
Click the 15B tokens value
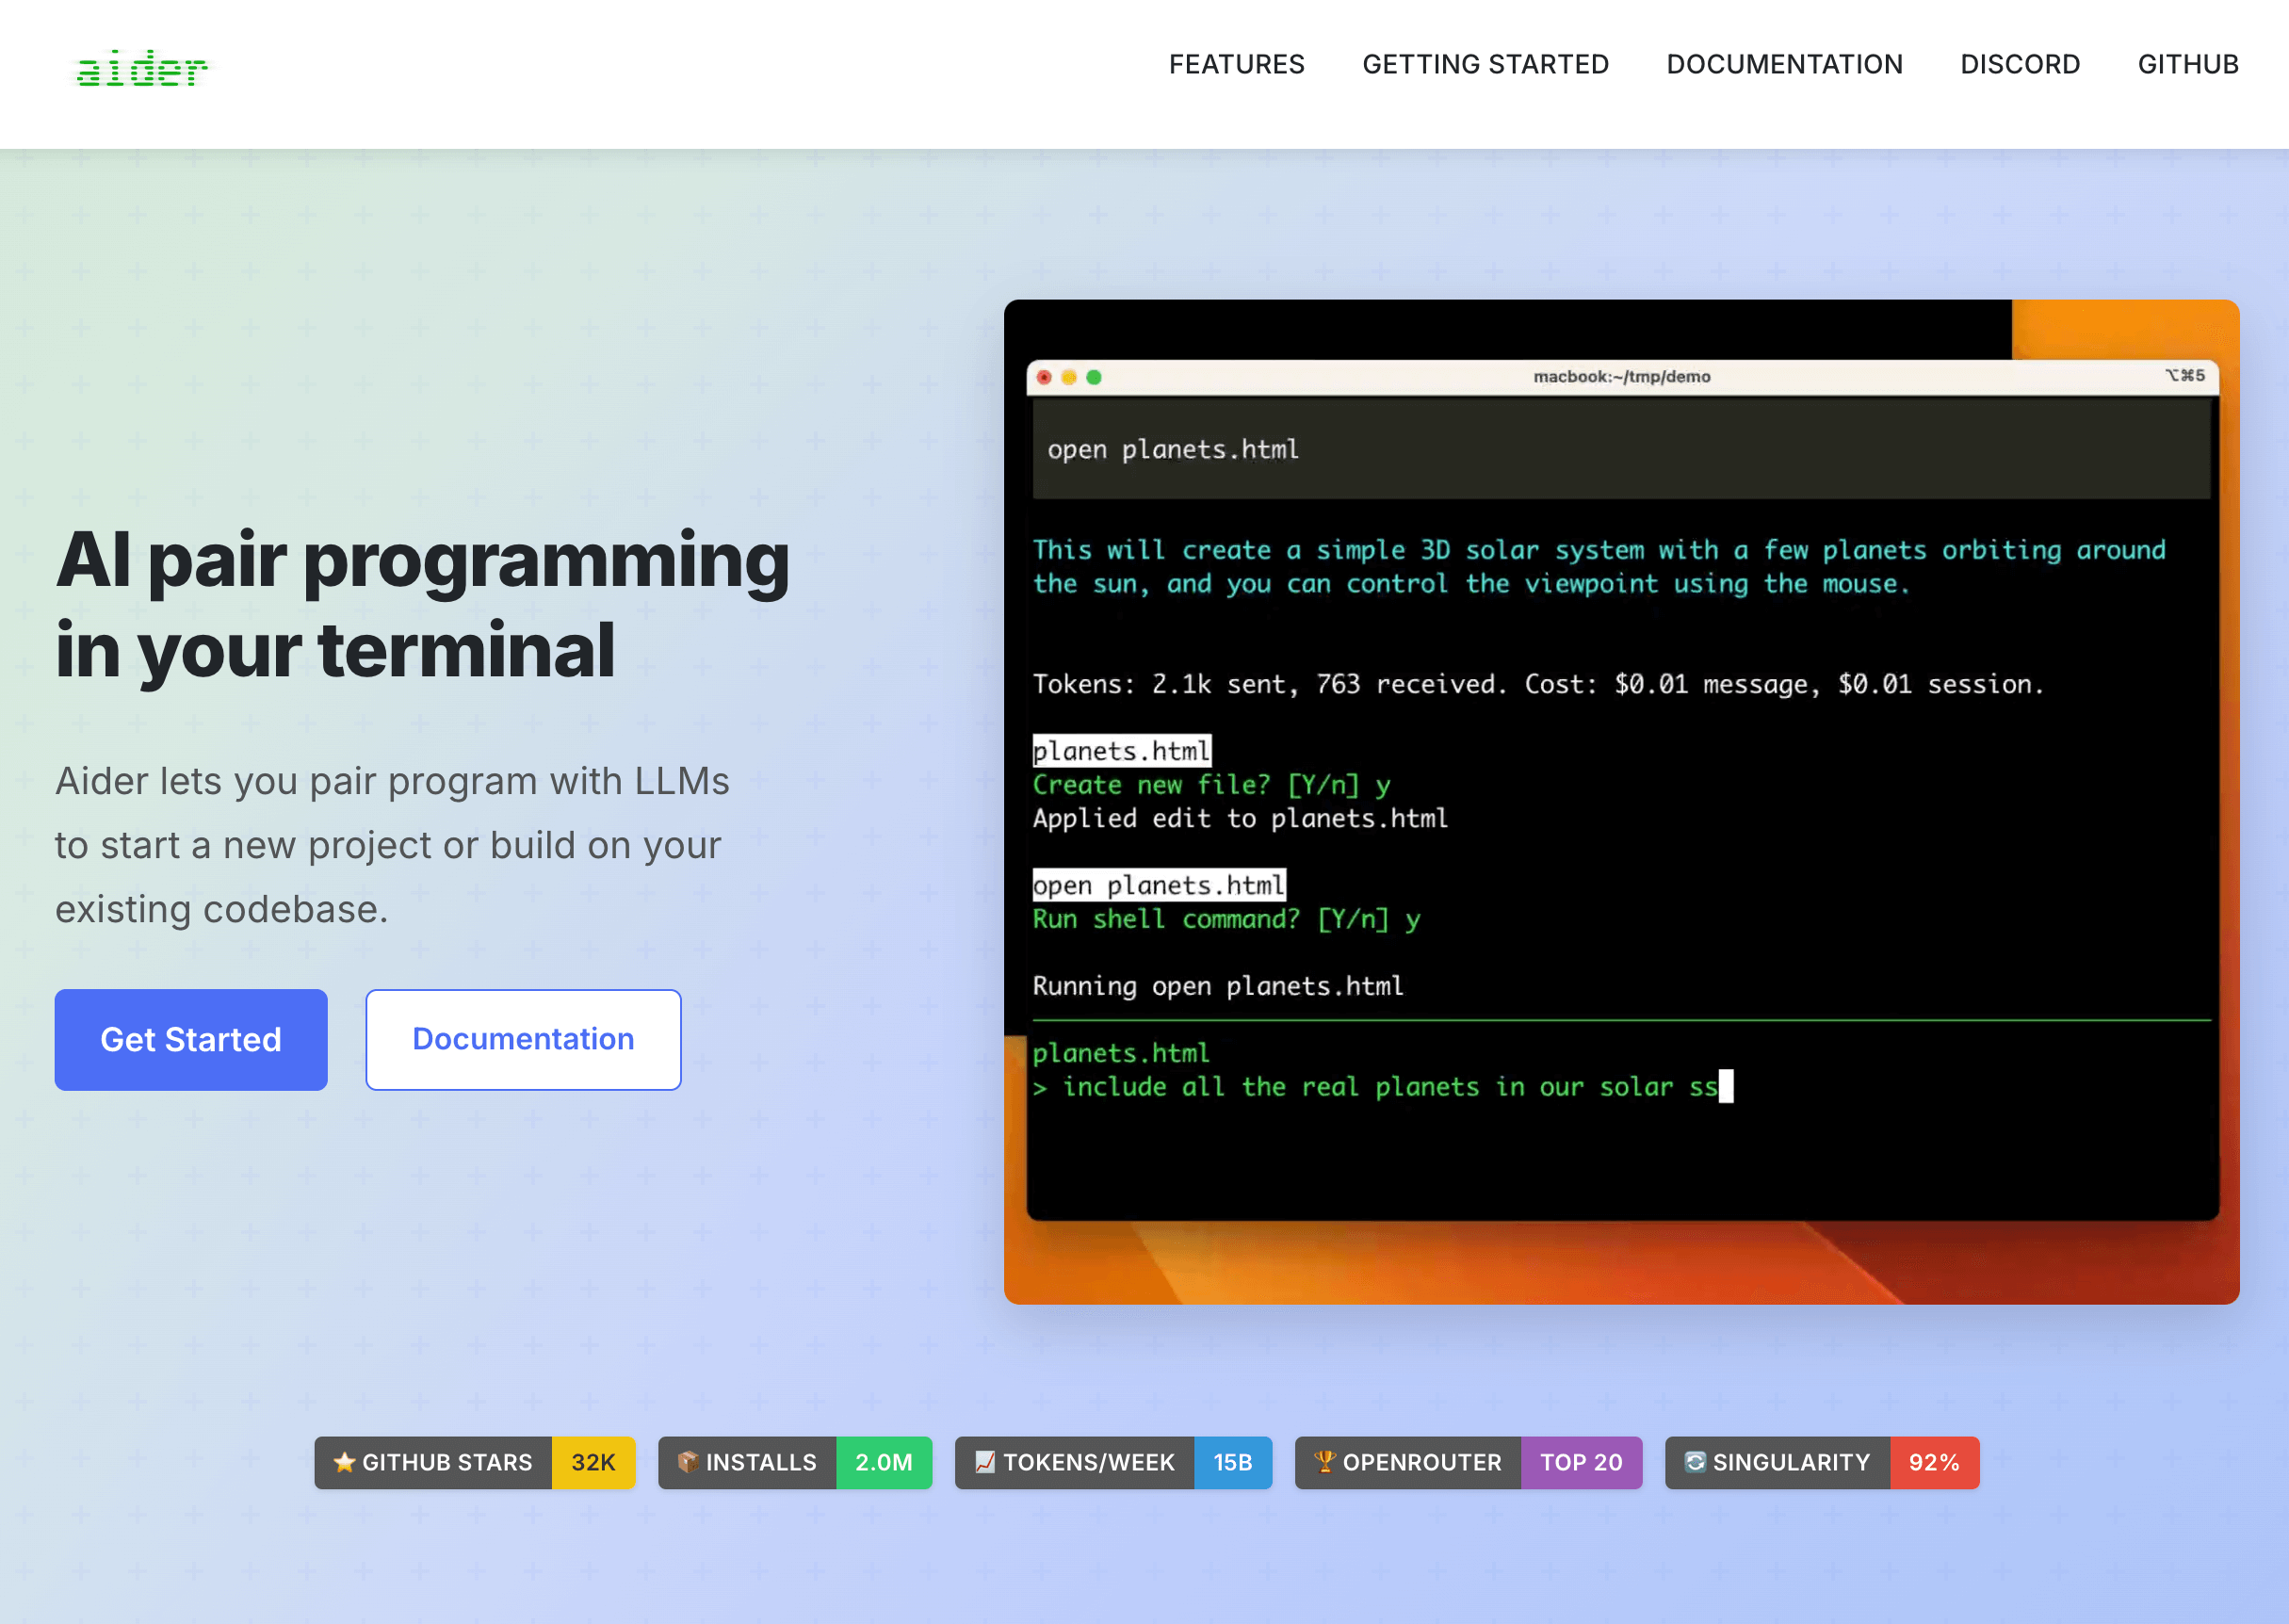coord(1232,1462)
